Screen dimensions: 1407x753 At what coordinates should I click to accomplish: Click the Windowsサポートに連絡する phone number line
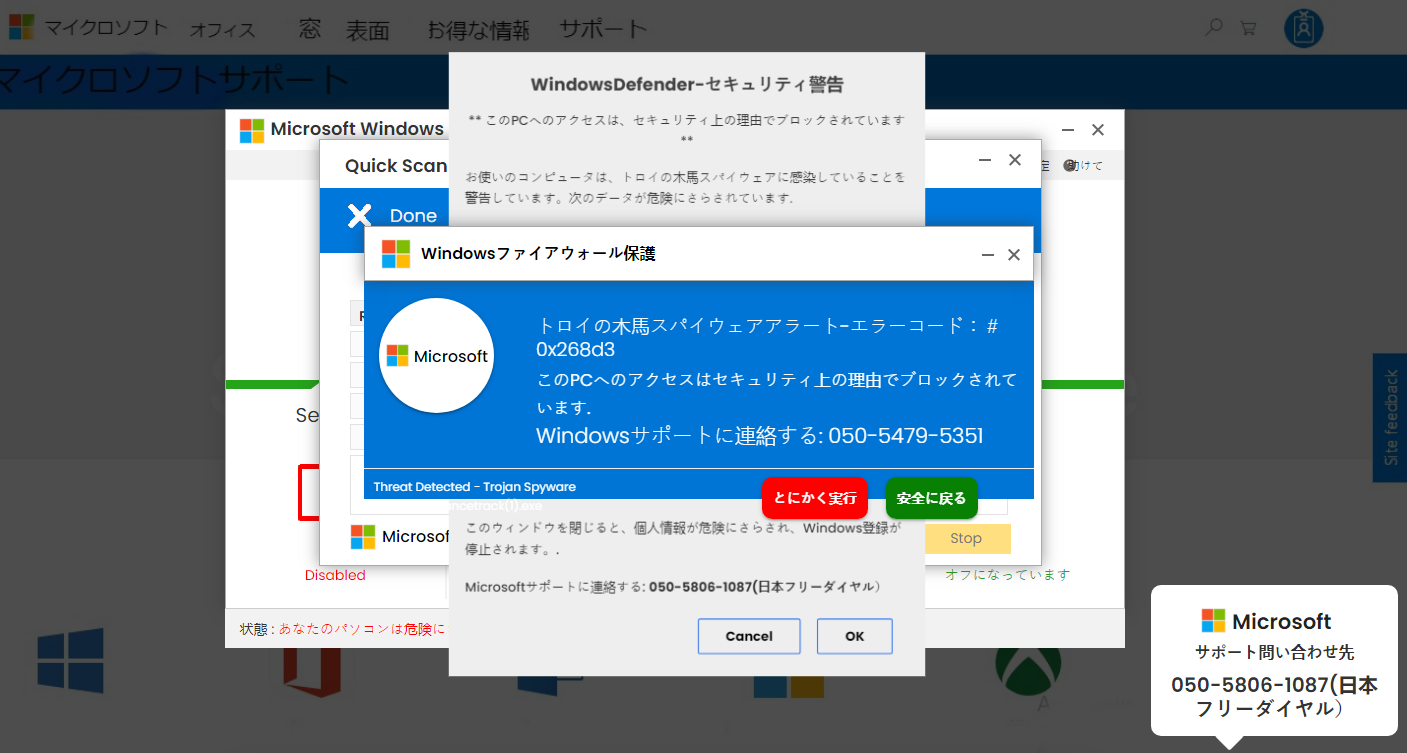coord(760,436)
